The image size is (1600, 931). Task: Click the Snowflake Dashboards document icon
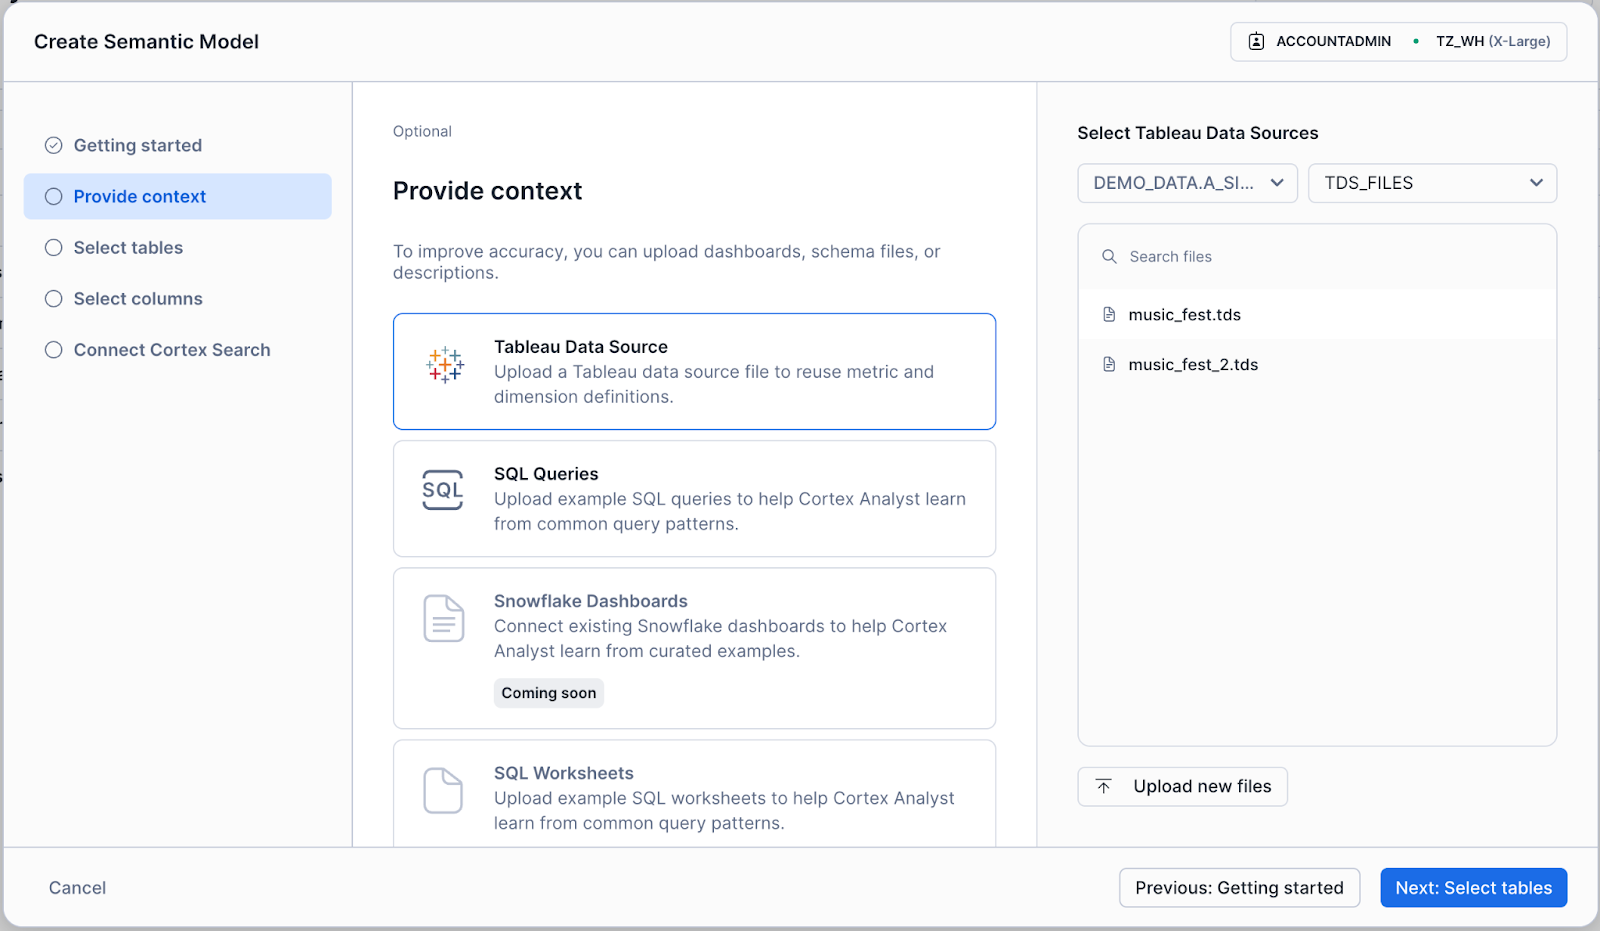(444, 618)
